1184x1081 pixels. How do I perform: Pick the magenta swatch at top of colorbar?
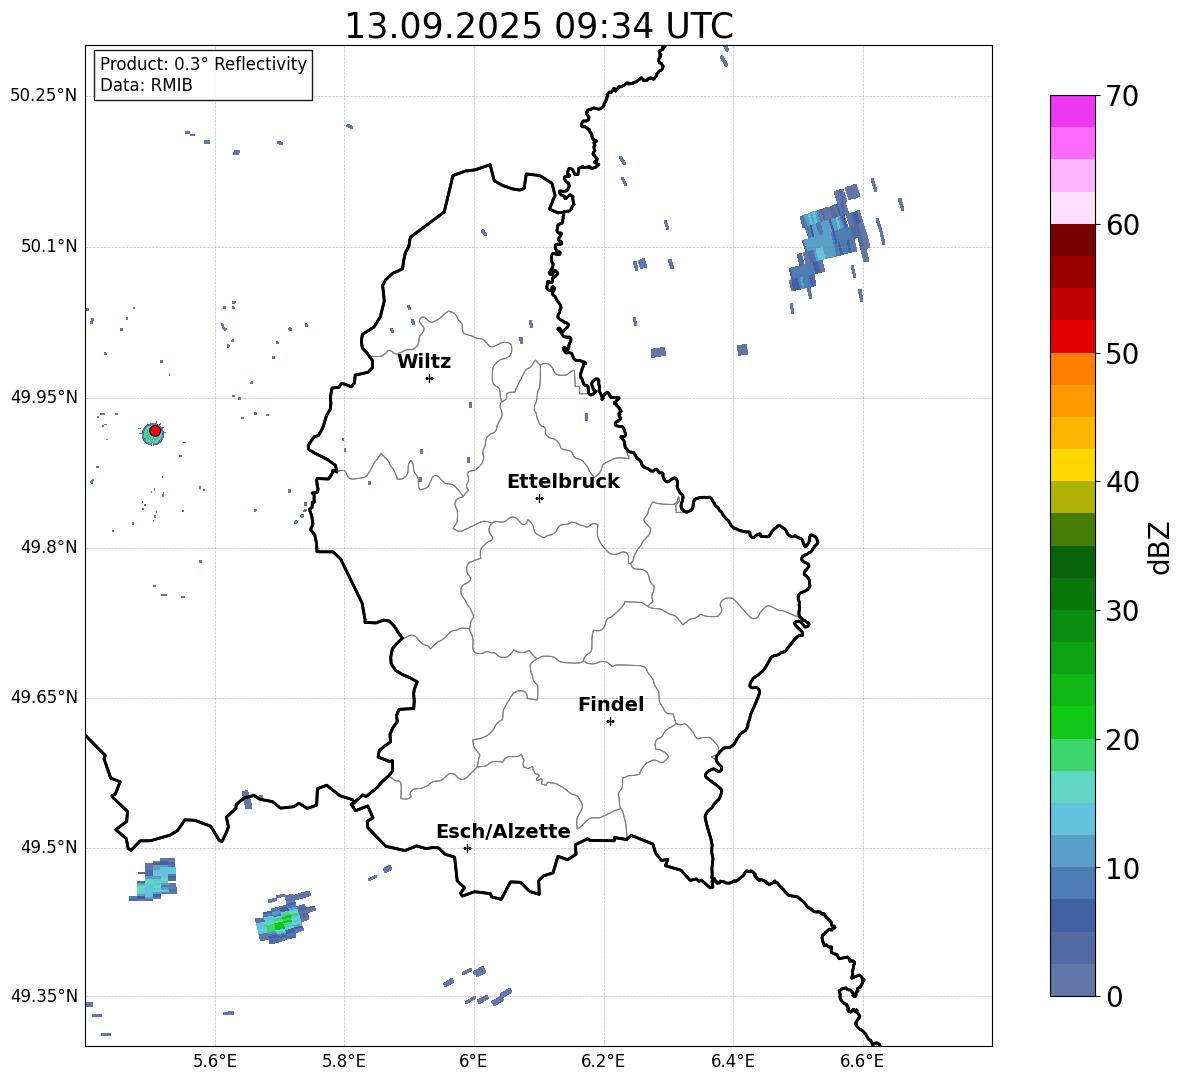point(1072,111)
